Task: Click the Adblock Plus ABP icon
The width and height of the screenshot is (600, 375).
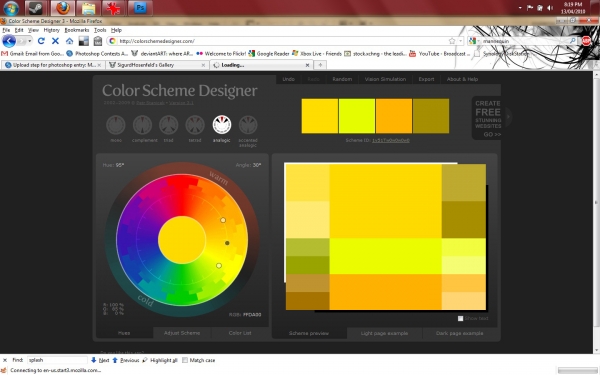Action: (586, 41)
